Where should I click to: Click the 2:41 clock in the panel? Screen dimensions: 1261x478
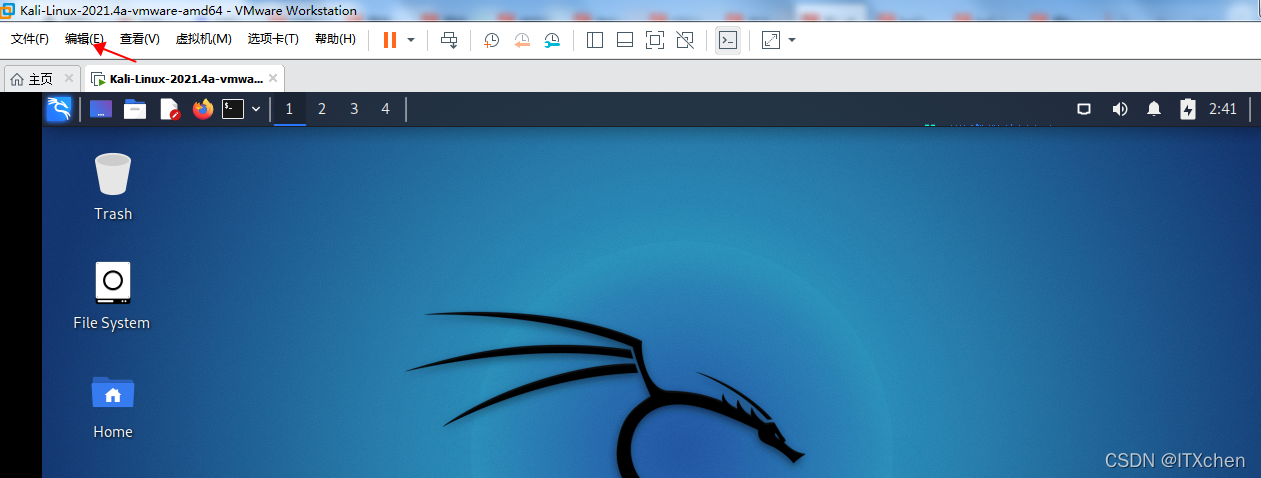(x=1223, y=109)
